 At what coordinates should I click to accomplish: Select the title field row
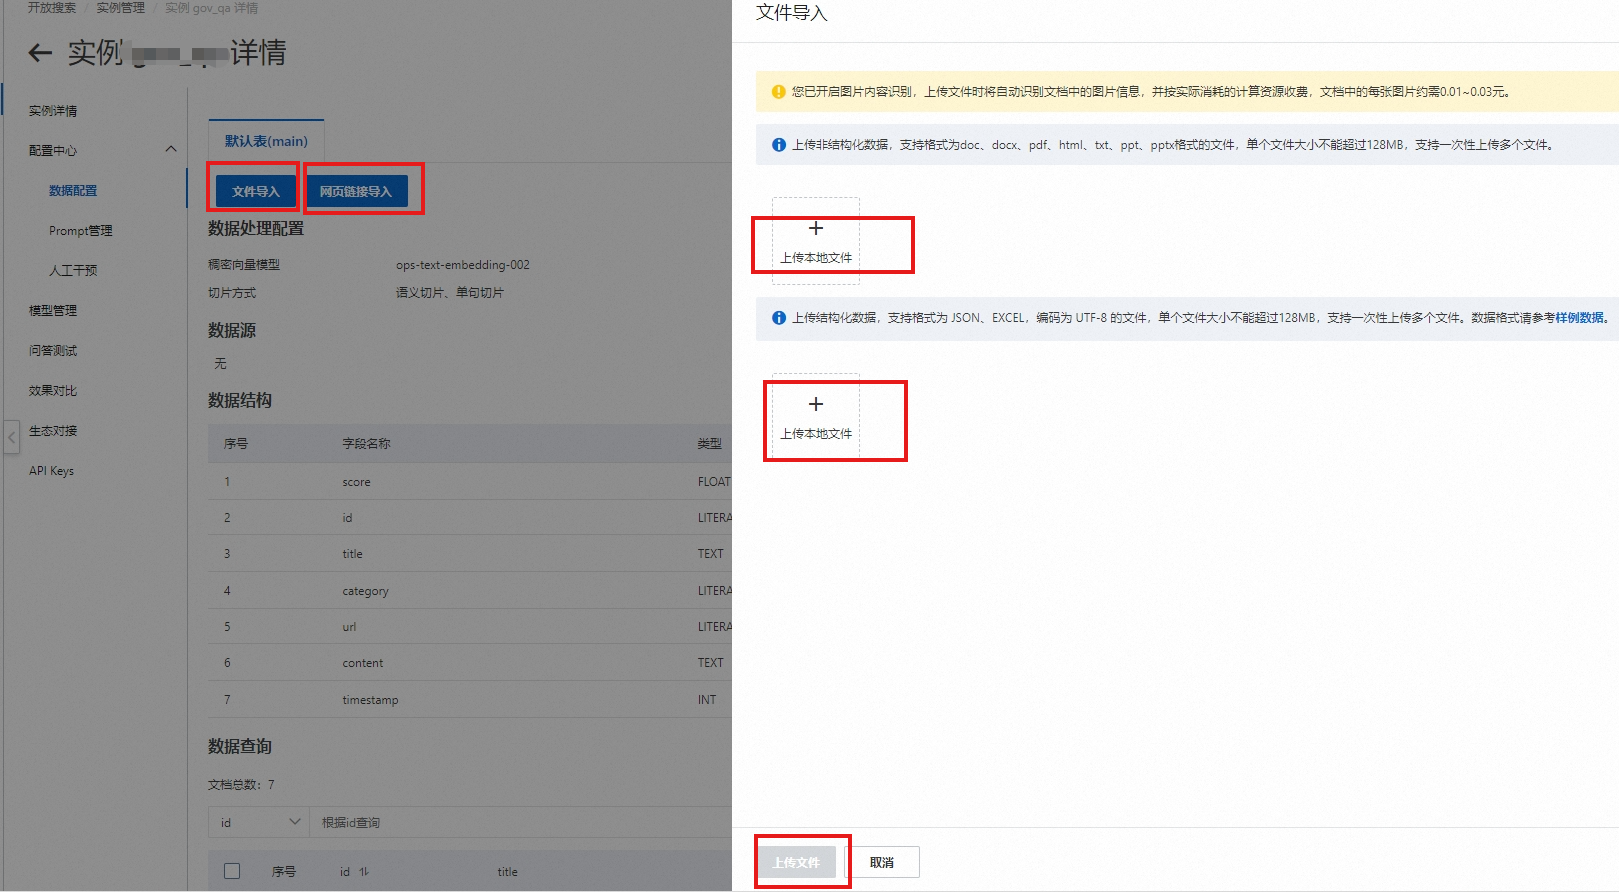point(470,554)
